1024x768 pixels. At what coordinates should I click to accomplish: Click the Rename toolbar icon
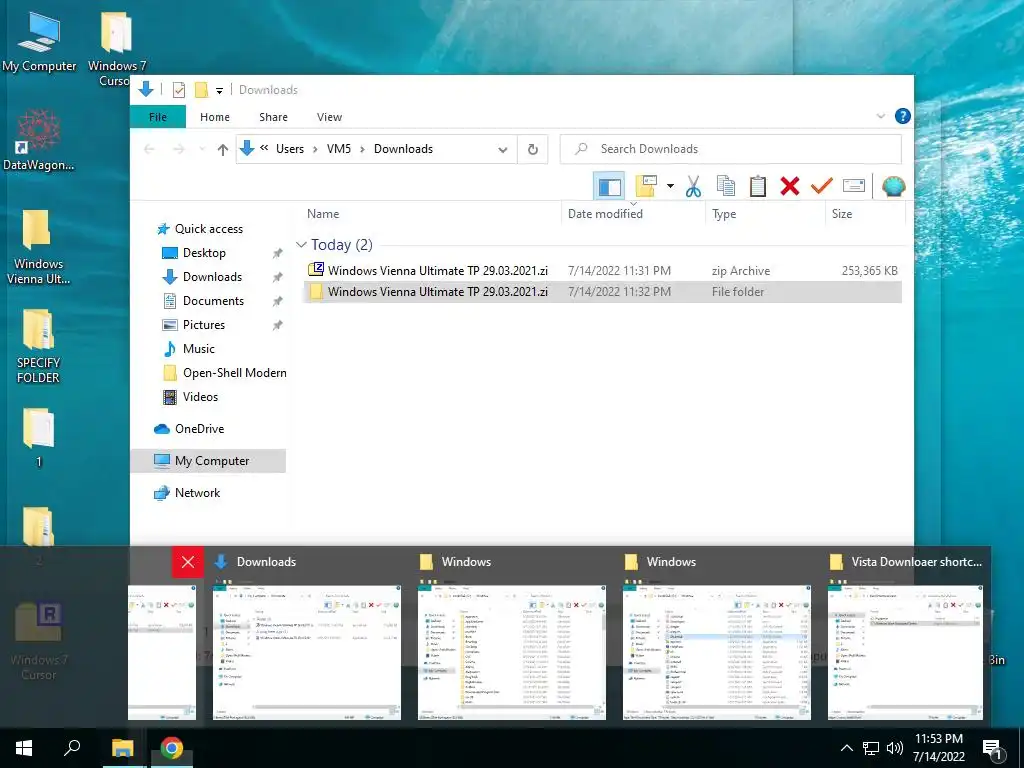tap(854, 187)
